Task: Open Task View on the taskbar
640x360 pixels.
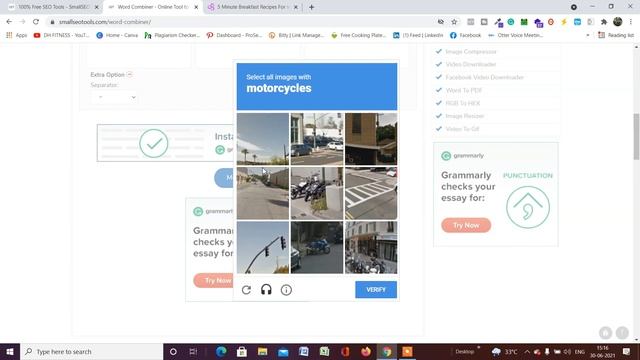Action: pos(193,351)
